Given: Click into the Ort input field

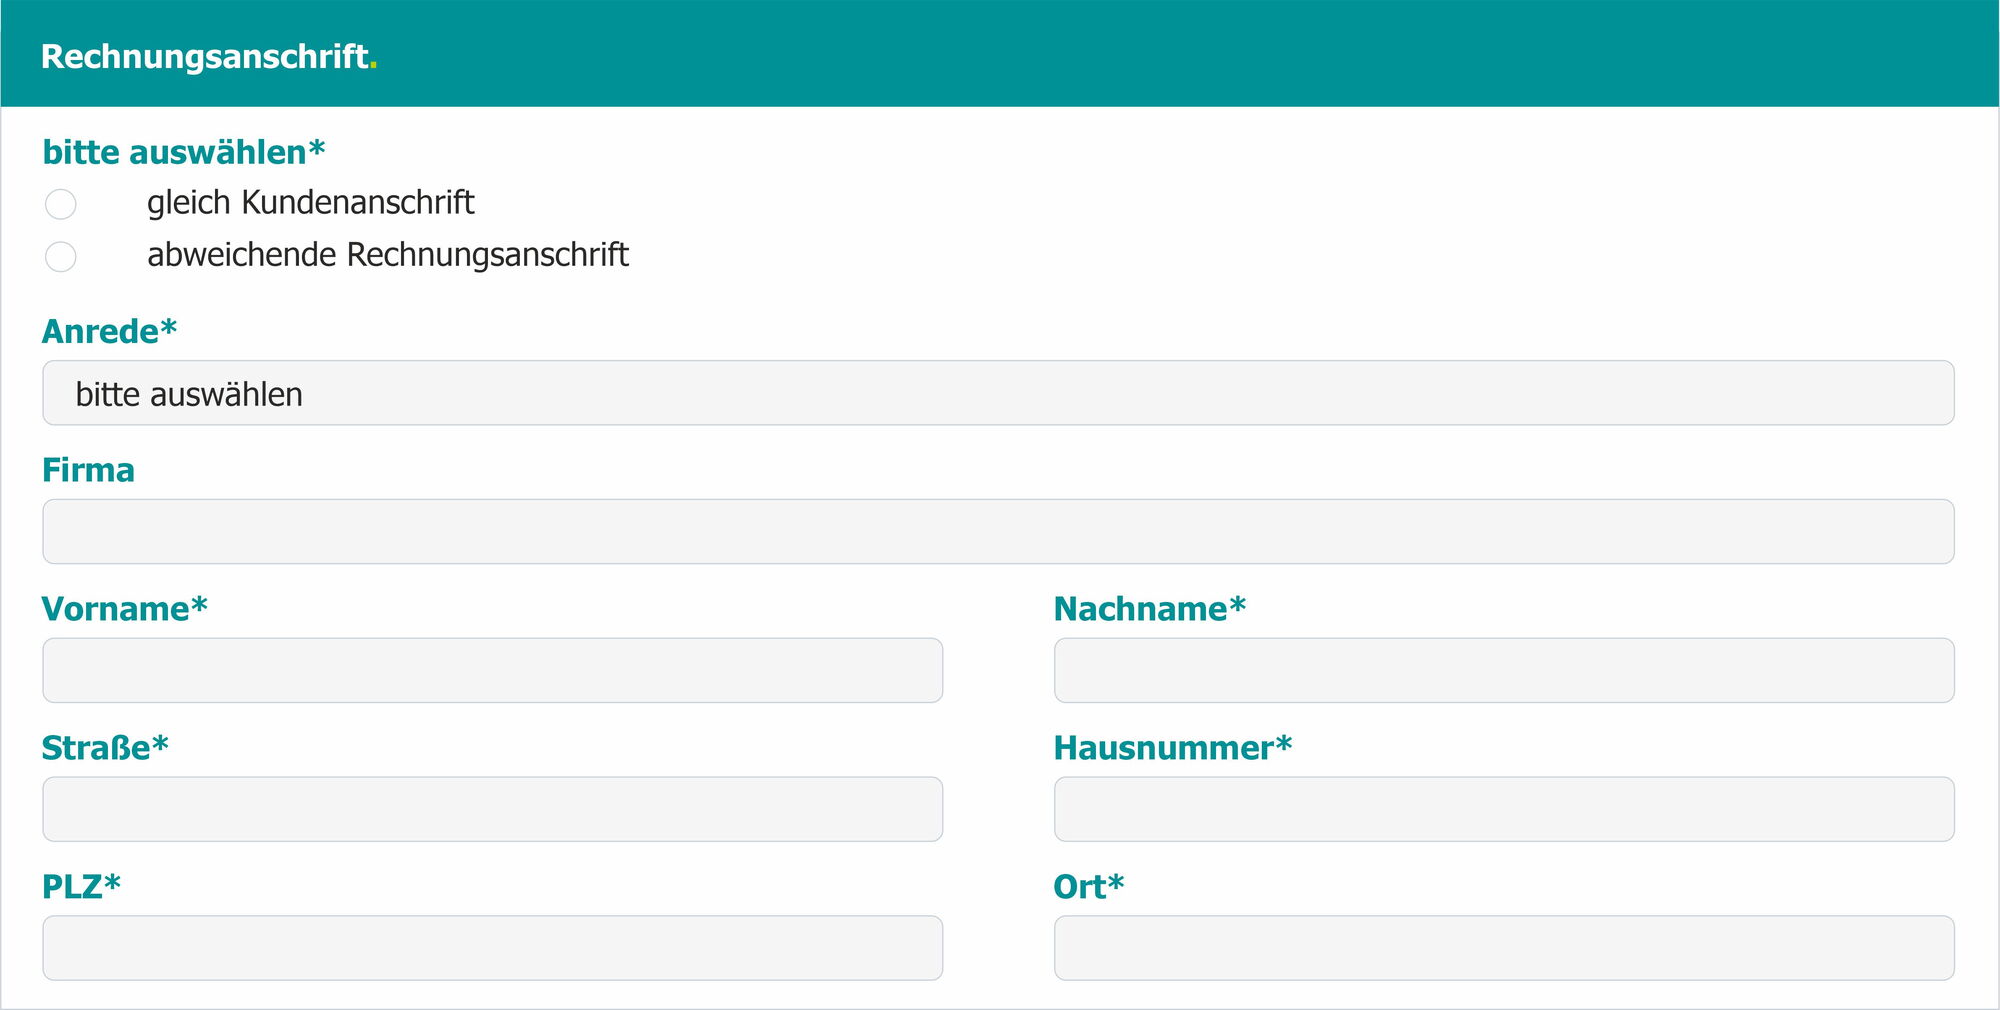Looking at the screenshot, I should tap(1504, 949).
